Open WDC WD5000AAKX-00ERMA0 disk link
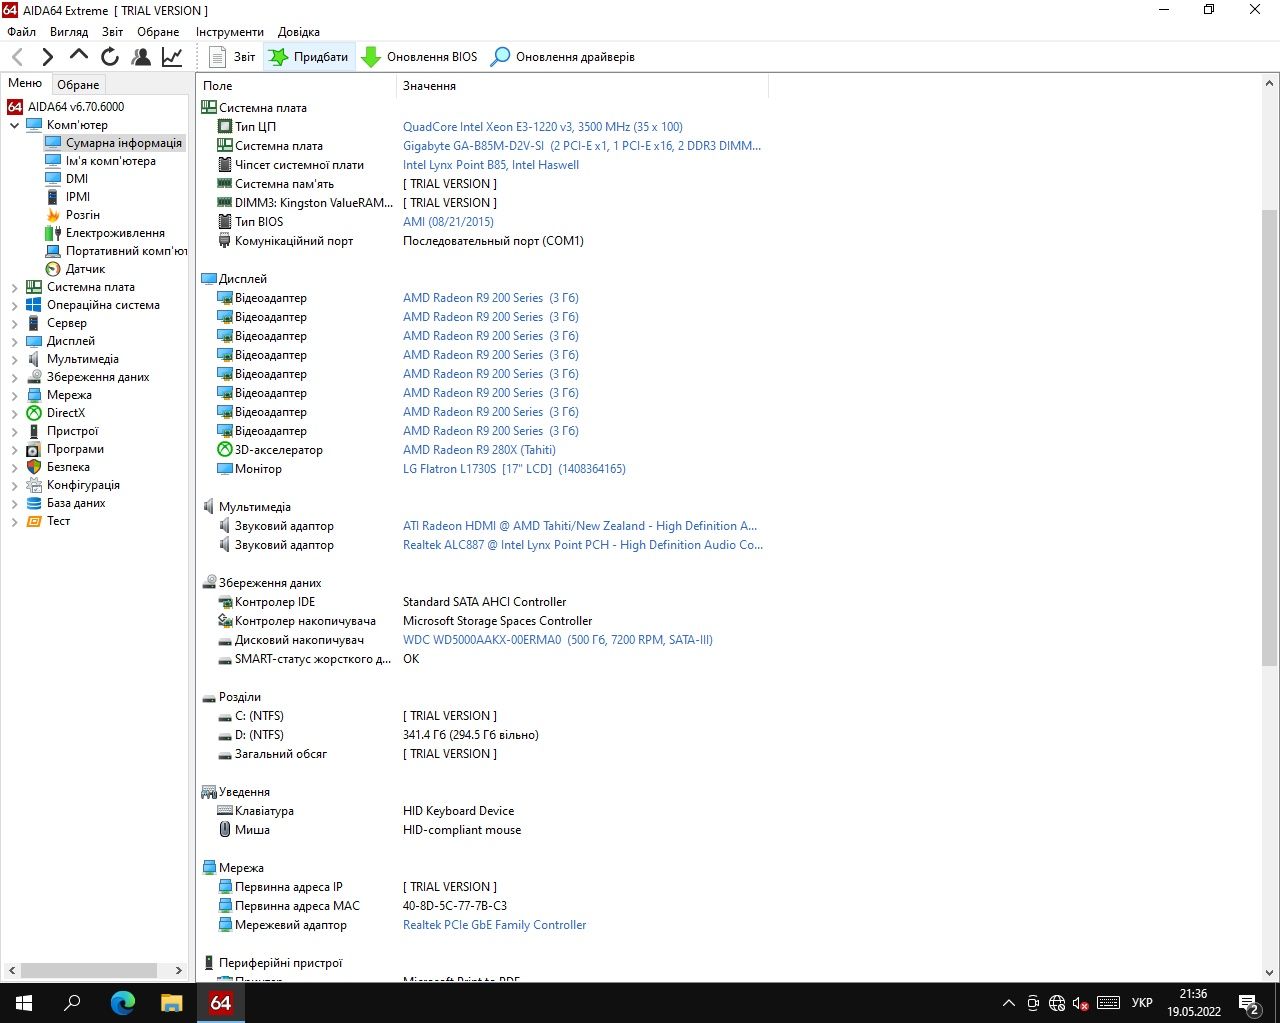Screen dimensions: 1280x1023 [558, 640]
